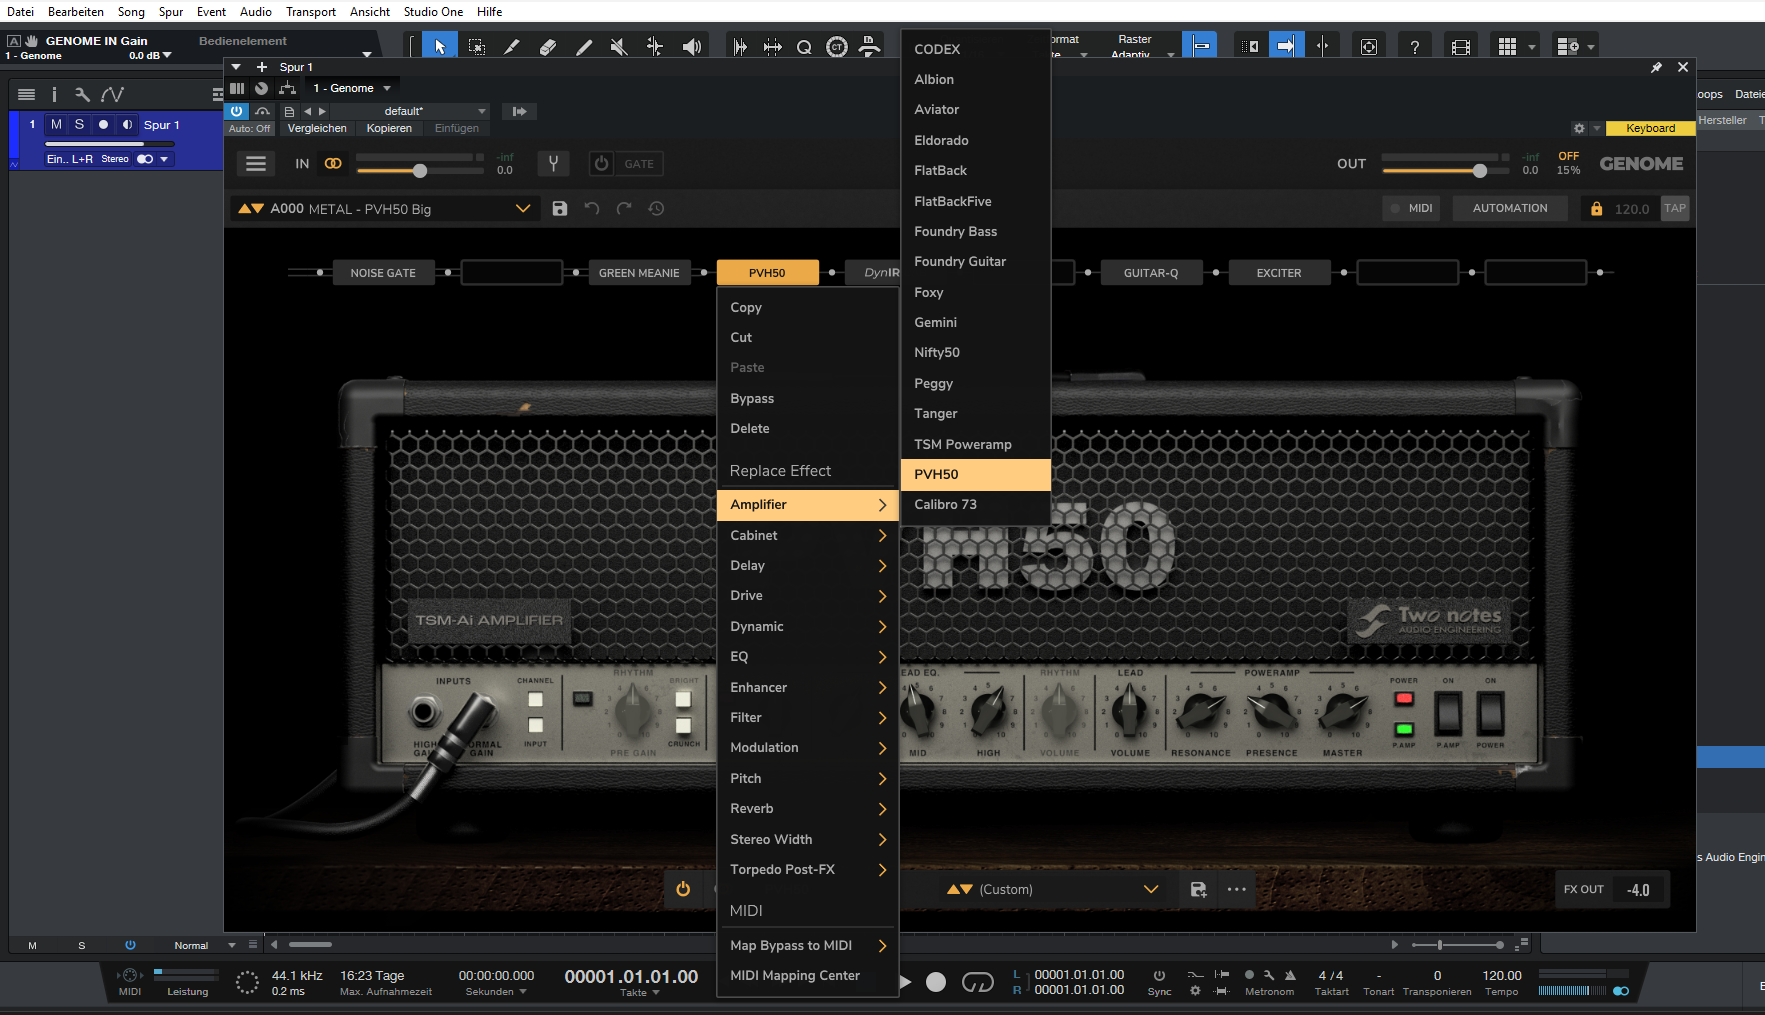Click the loop playback icon in transport
The height and width of the screenshot is (1015, 1765).
click(x=977, y=983)
